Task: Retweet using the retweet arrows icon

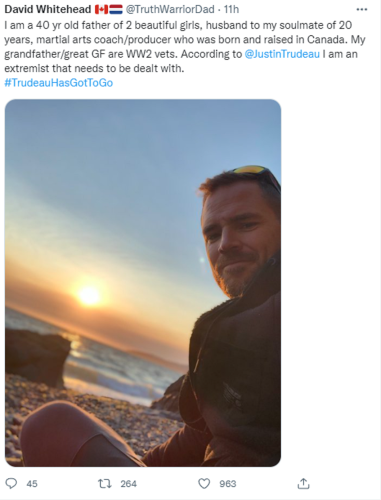Action: [105, 483]
